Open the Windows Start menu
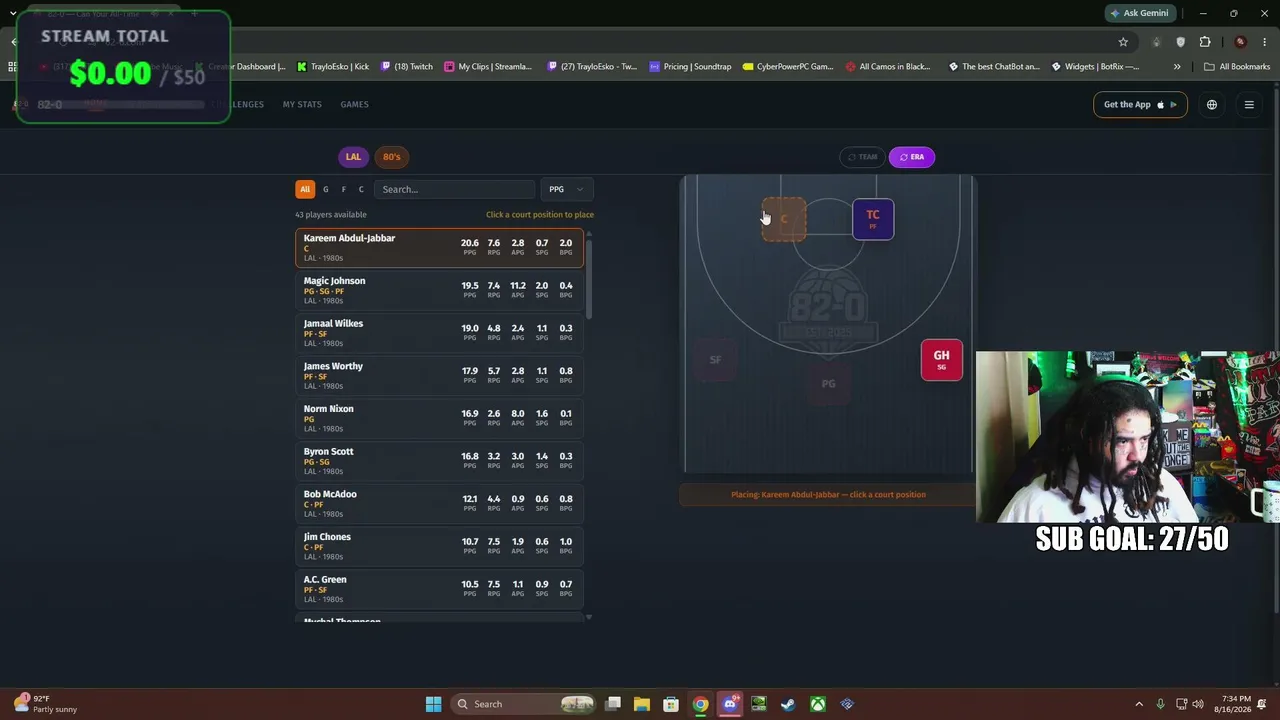Viewport: 1280px width, 720px height. point(433,704)
